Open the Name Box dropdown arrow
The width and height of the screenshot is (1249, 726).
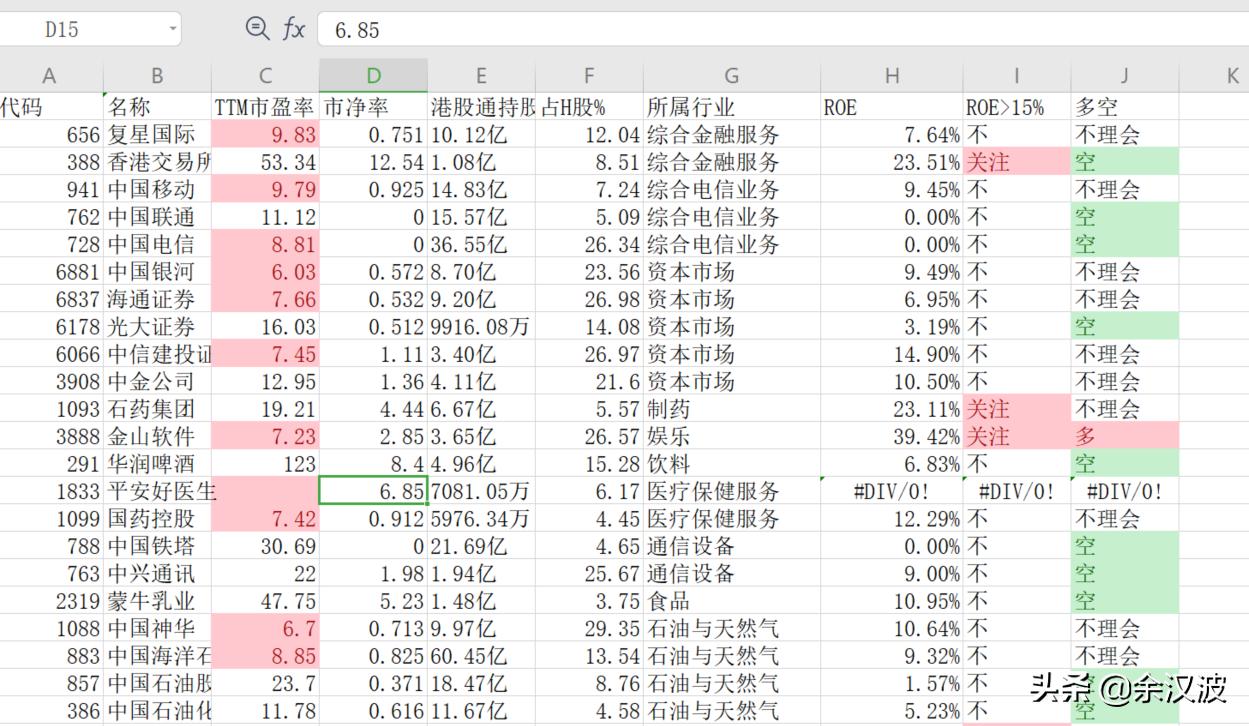pyautogui.click(x=170, y=29)
